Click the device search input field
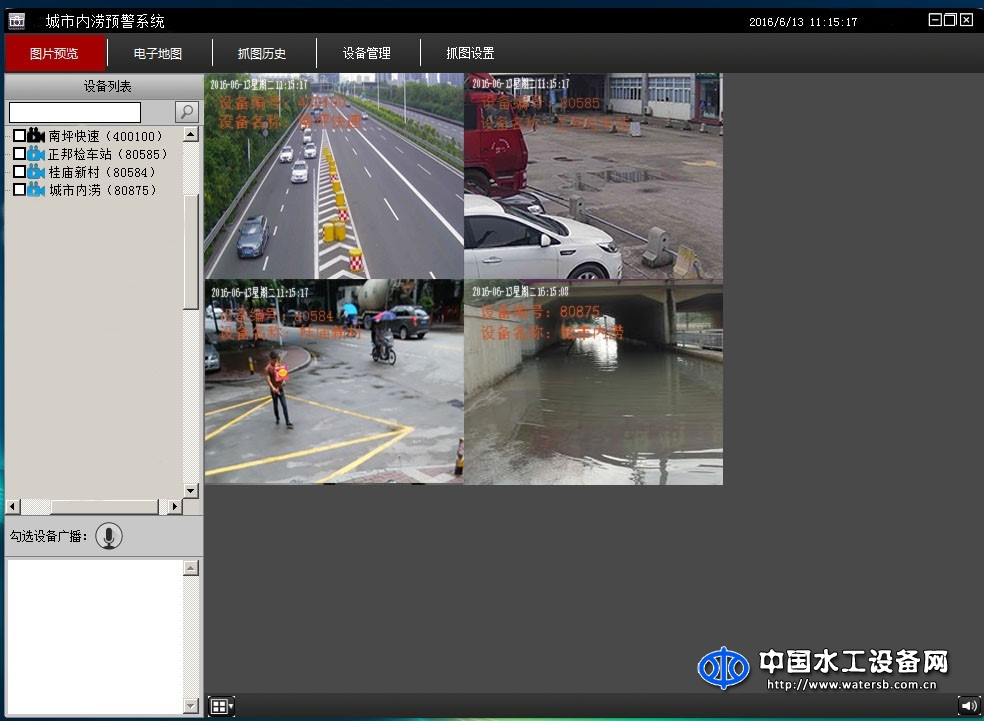 (x=75, y=112)
